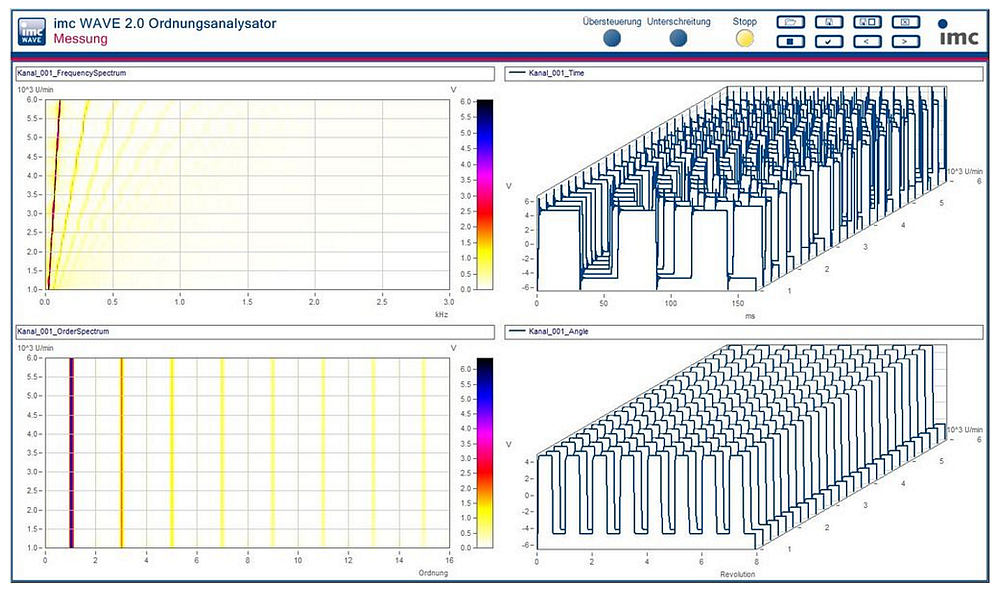
Task: Click the Unterschreitung indicator lamp
Action: 679,39
